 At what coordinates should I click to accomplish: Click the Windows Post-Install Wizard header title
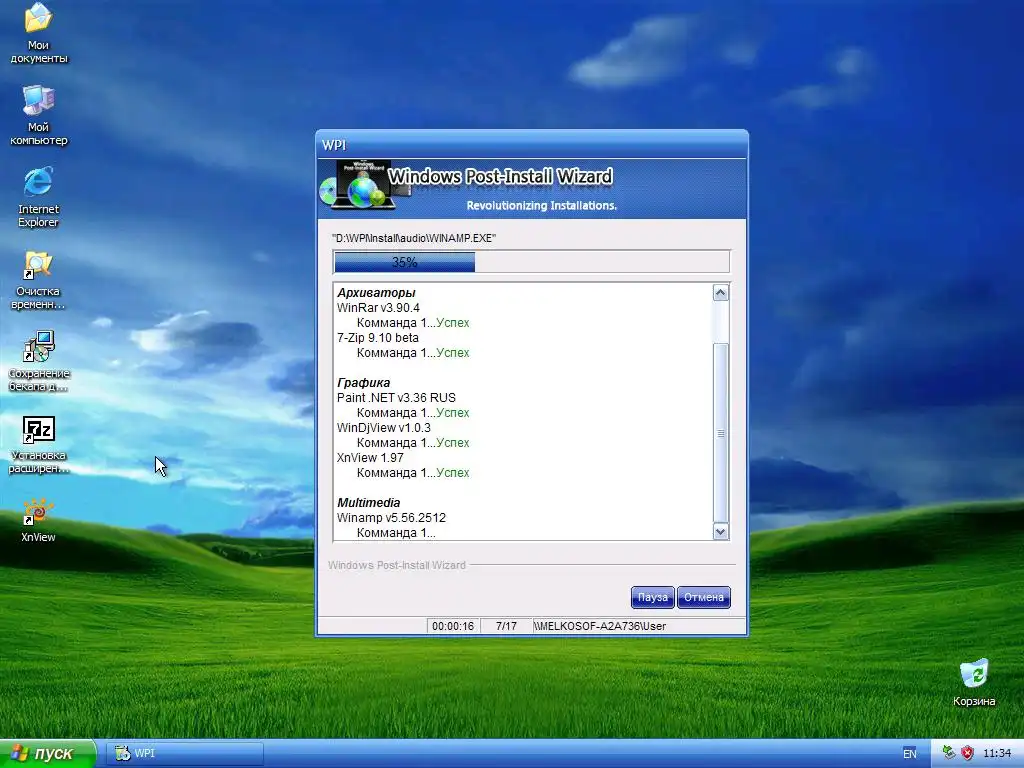500,176
